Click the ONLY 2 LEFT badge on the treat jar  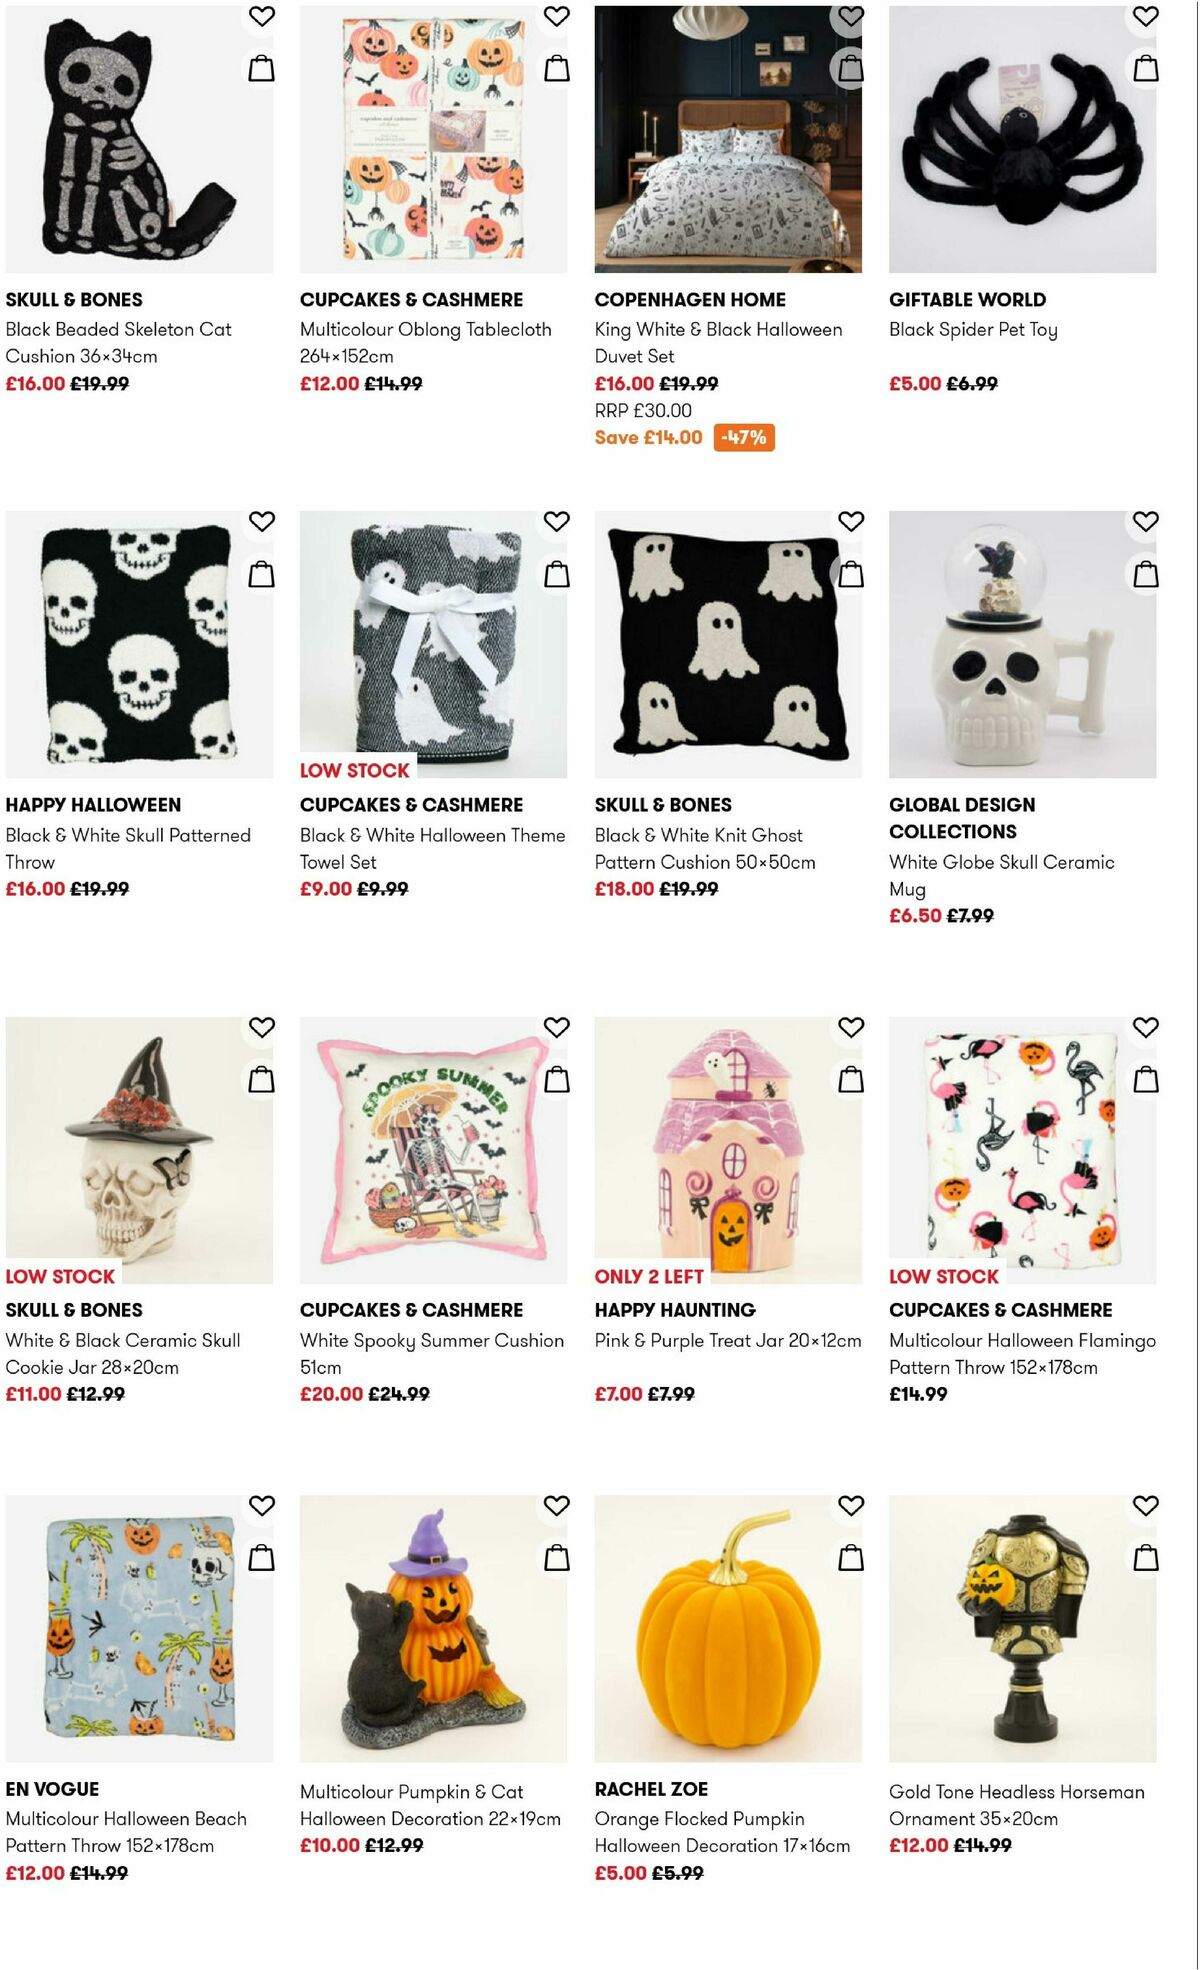coord(648,1276)
